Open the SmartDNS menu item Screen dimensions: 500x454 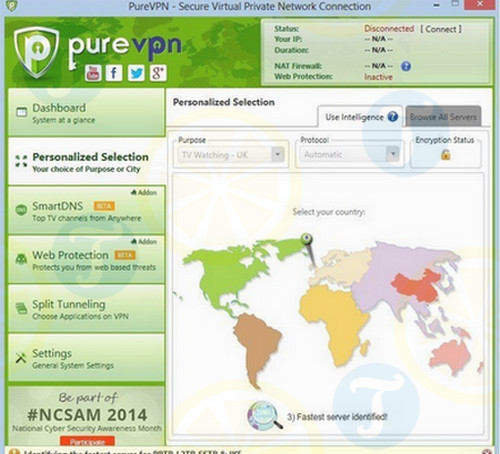tap(86, 210)
